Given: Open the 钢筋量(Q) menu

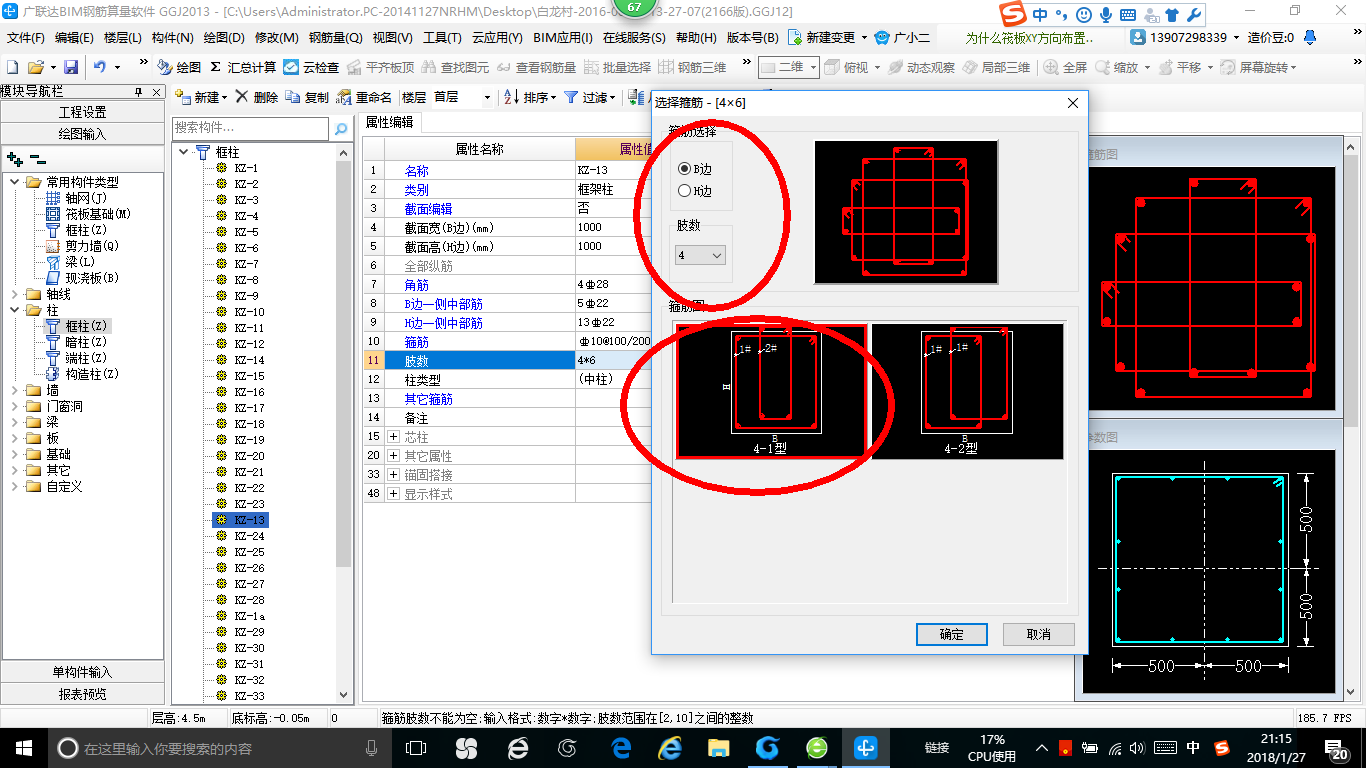Looking at the screenshot, I should 335,38.
